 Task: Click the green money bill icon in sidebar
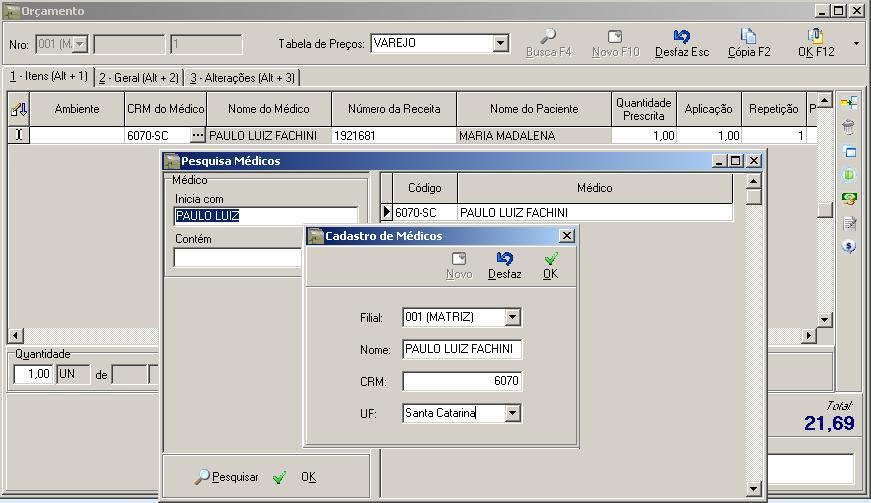pos(849,199)
